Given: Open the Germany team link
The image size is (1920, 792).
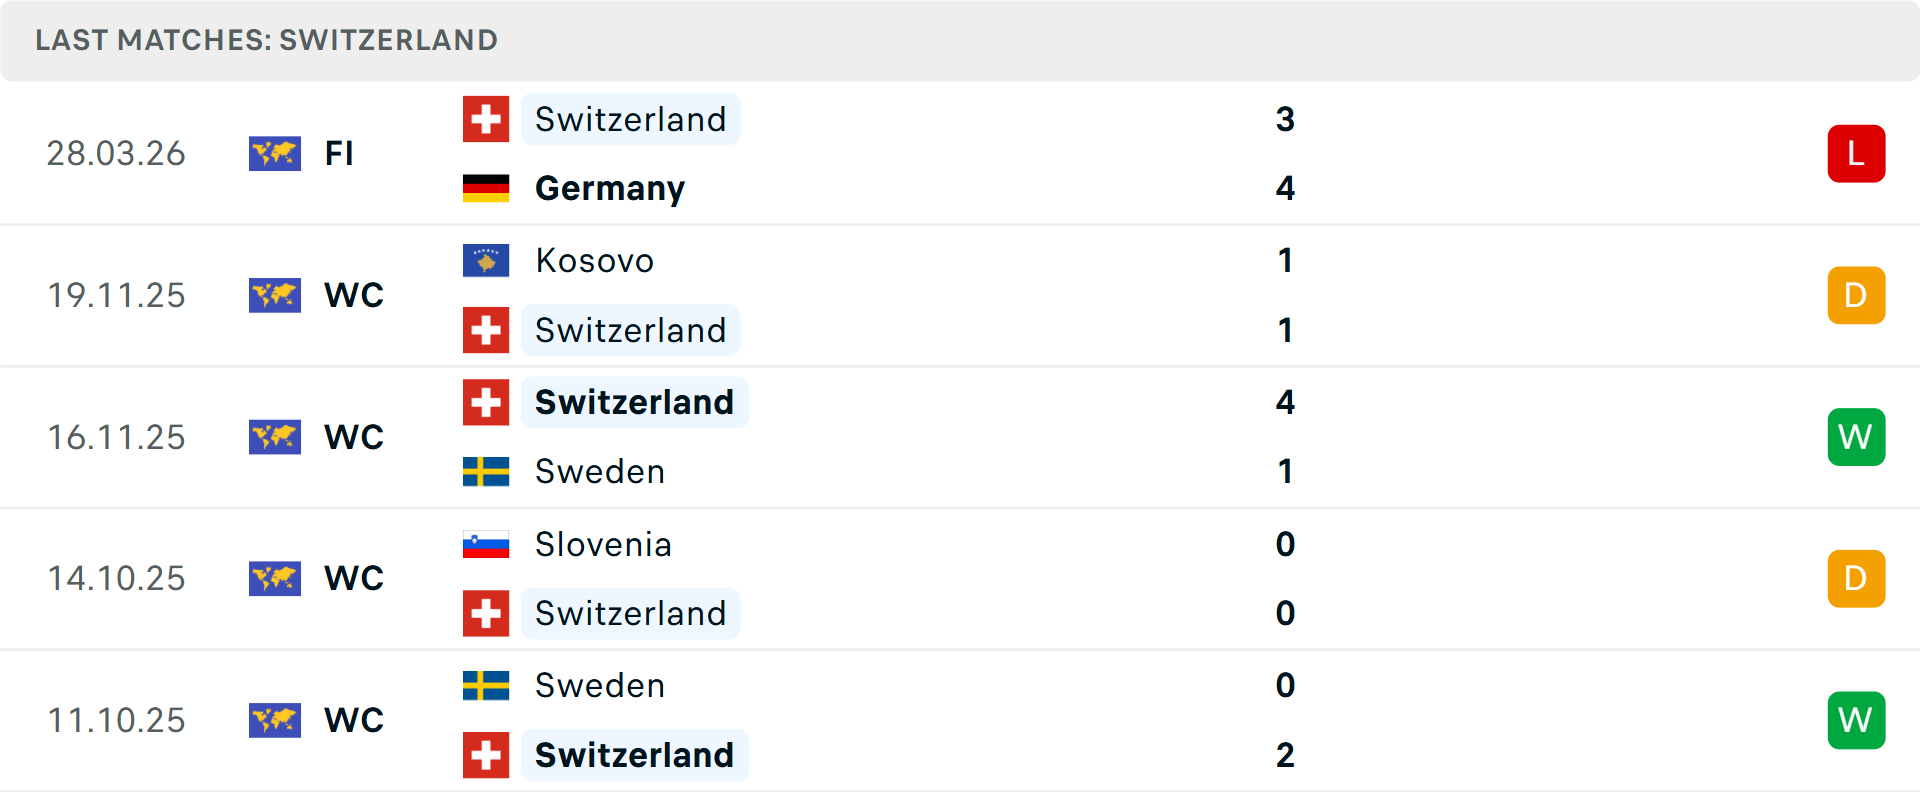Looking at the screenshot, I should 610,188.
